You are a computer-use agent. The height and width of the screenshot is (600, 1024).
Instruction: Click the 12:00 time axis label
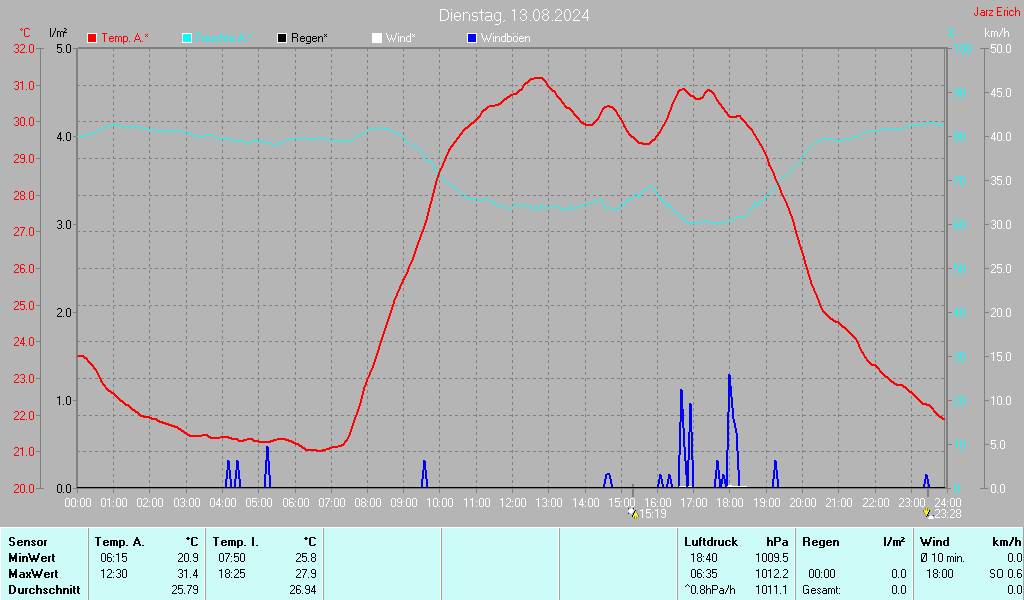[513, 503]
